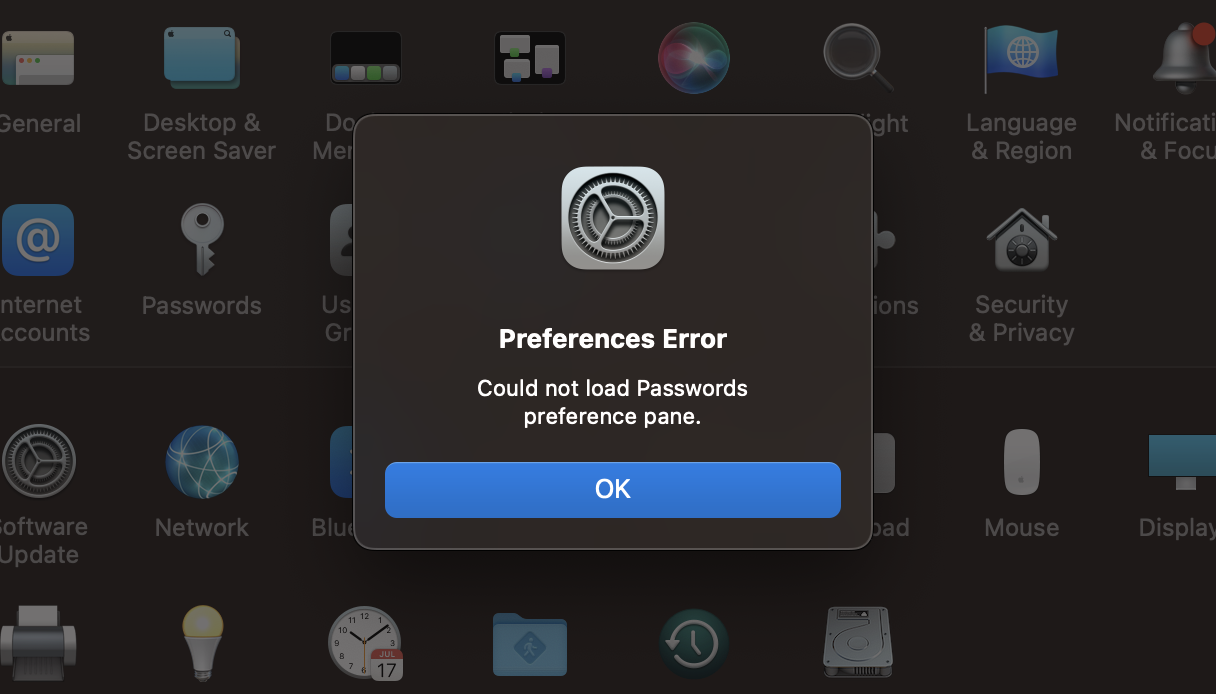Open the Spotlight magnifying glass icon

(857, 58)
